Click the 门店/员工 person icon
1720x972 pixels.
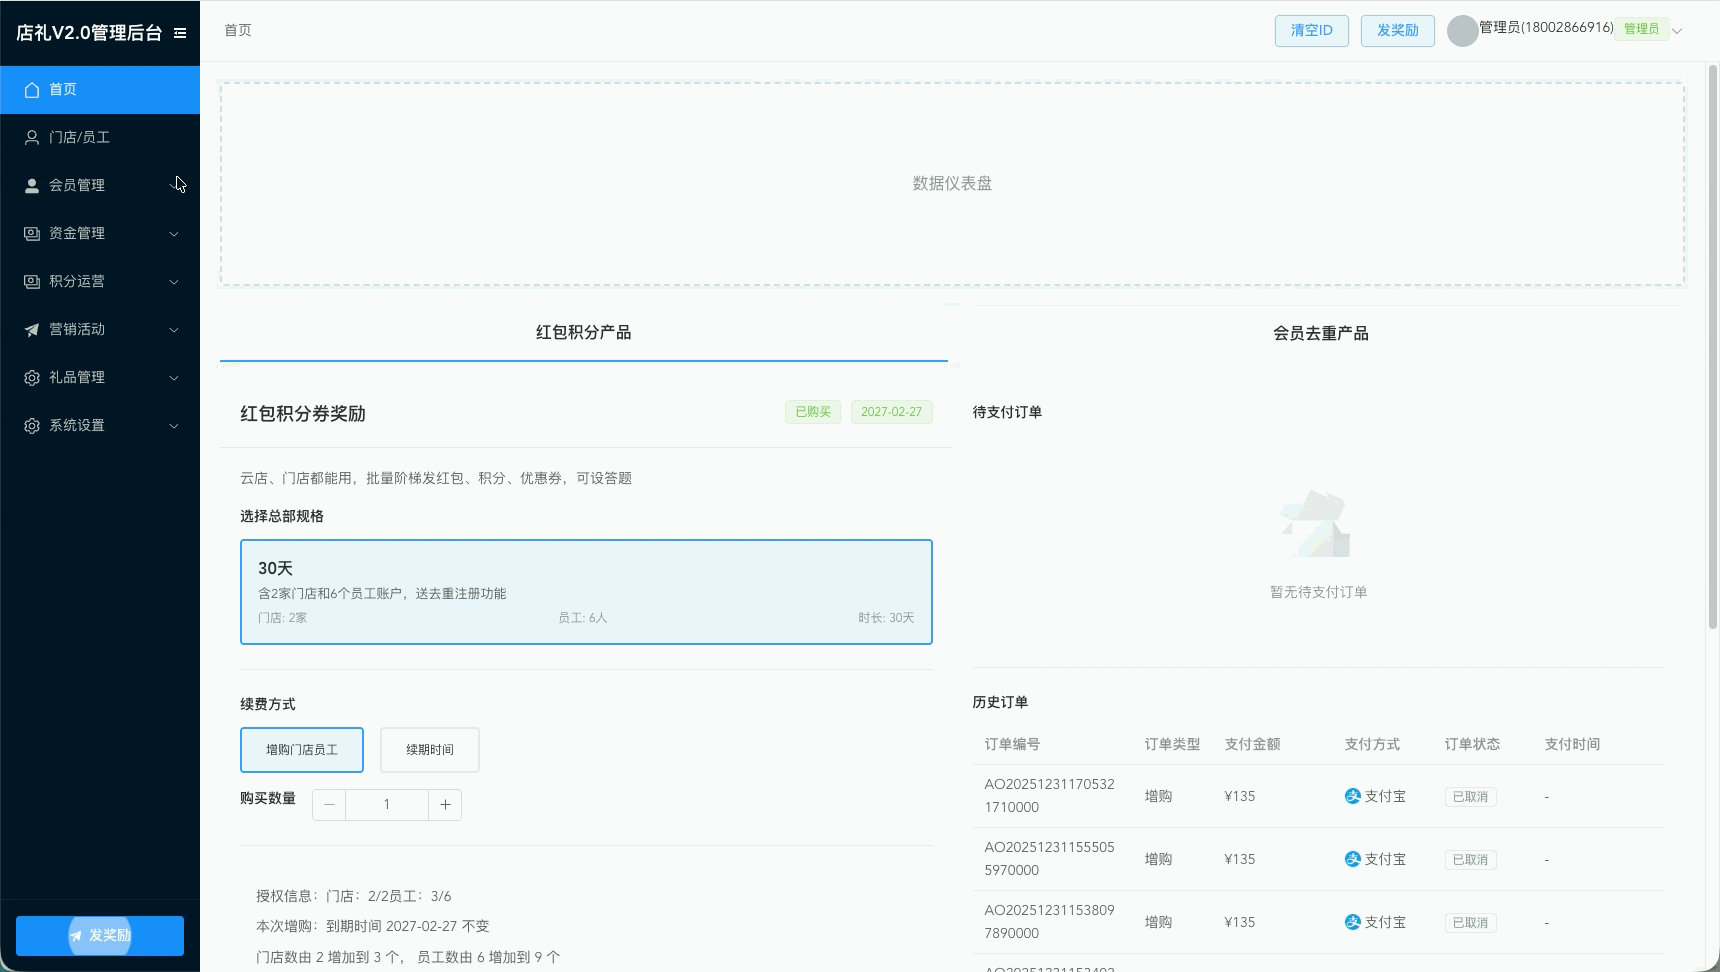[32, 138]
